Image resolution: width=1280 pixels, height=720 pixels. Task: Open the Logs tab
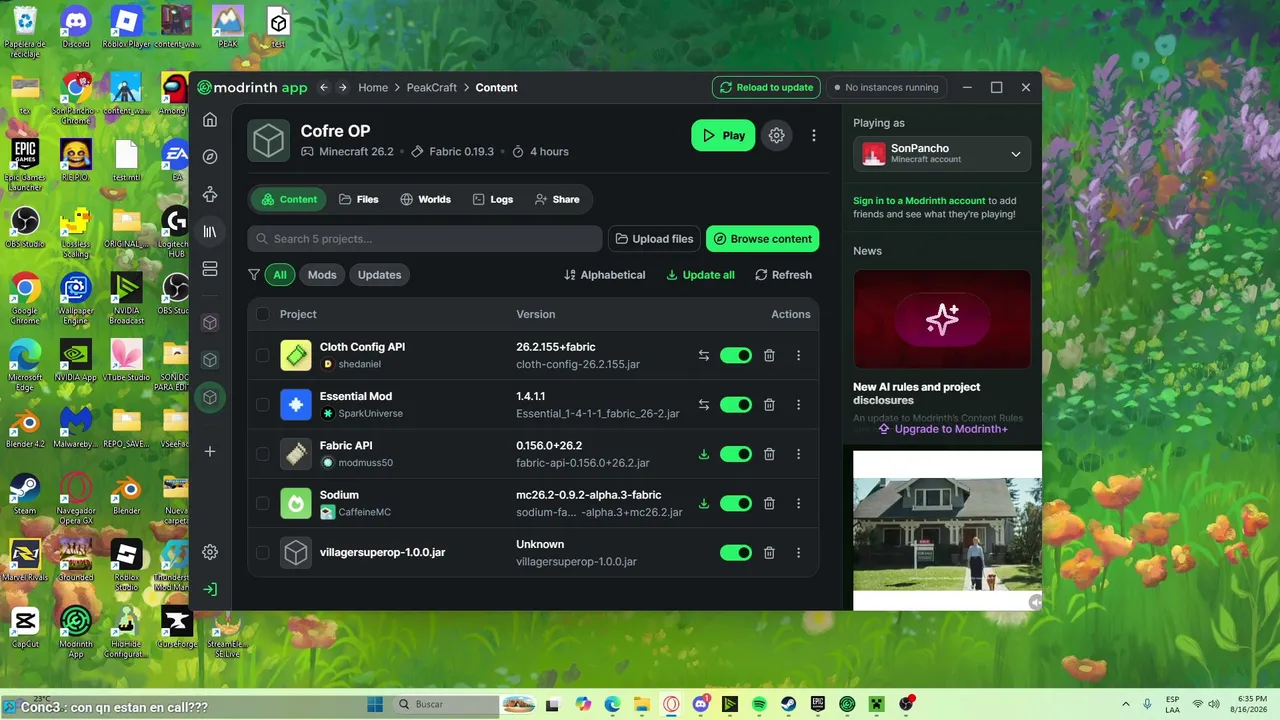pyautogui.click(x=493, y=199)
